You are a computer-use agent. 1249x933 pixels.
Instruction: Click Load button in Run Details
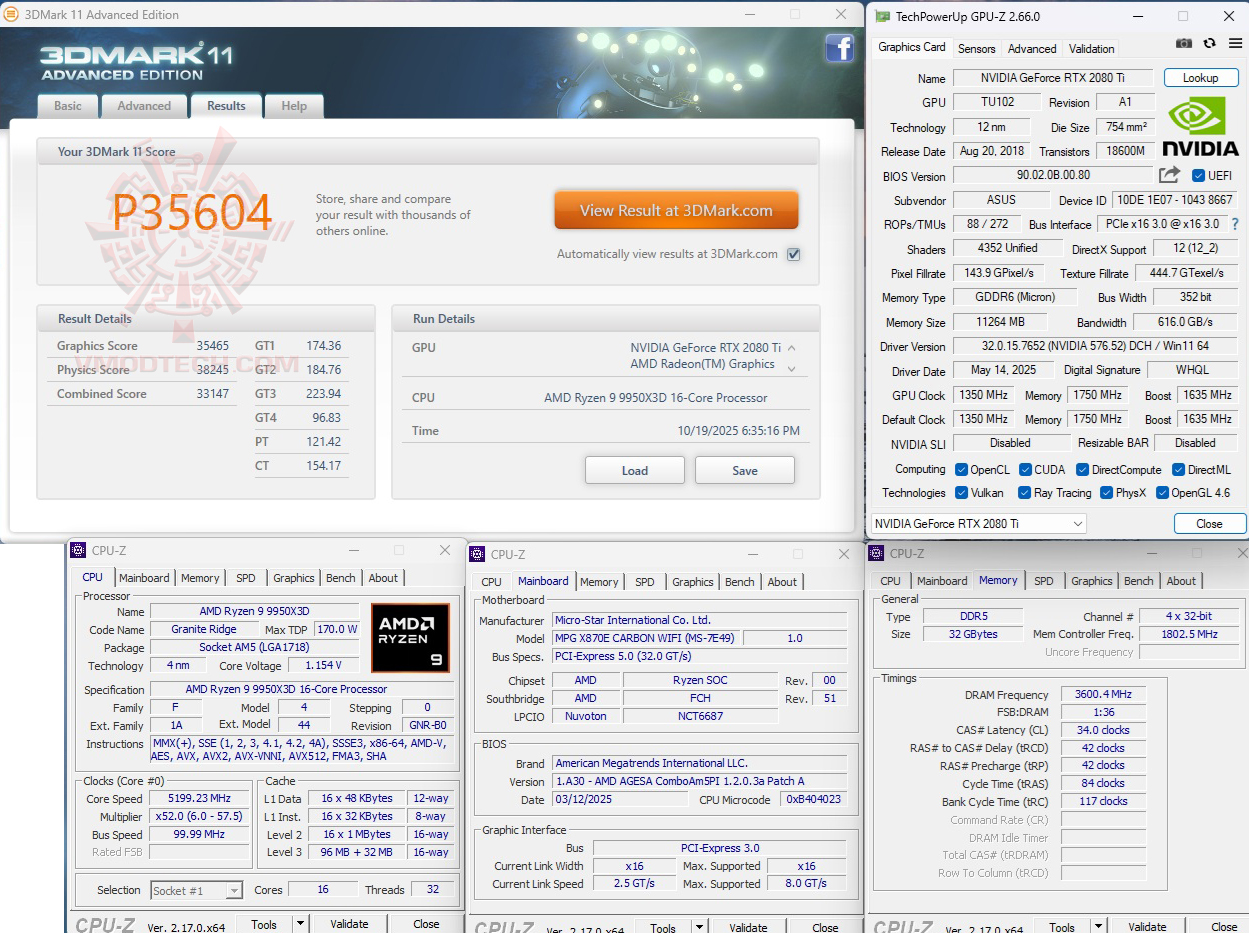click(x=635, y=470)
